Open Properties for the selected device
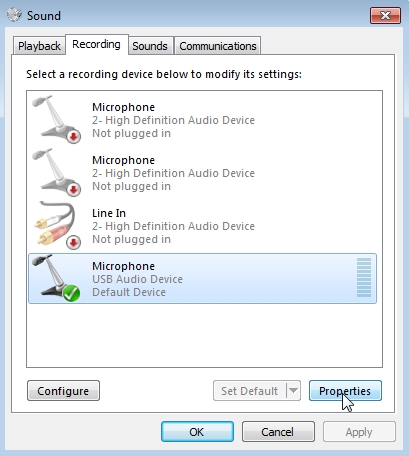409x456 pixels. [x=345, y=390]
